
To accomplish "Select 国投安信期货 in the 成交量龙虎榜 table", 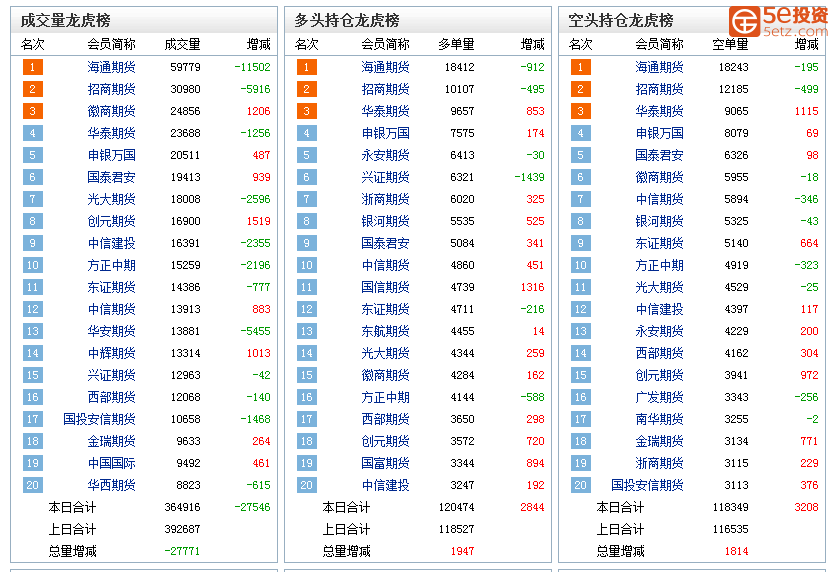I will [99, 419].
